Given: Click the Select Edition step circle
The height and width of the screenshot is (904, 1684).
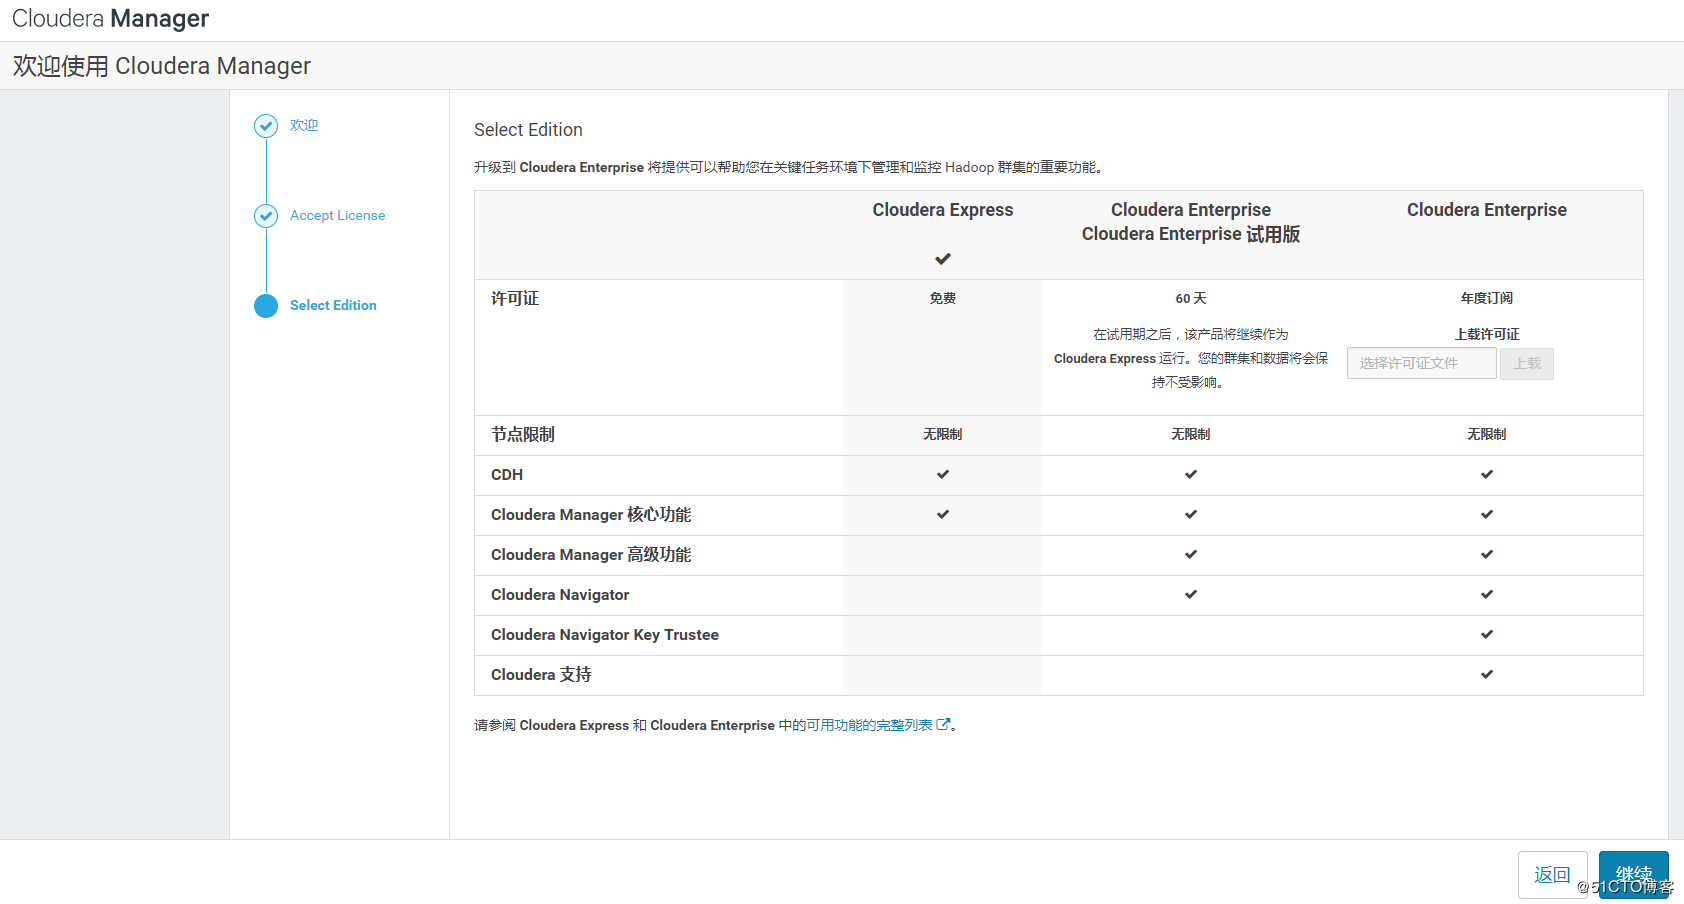Looking at the screenshot, I should coord(266,305).
